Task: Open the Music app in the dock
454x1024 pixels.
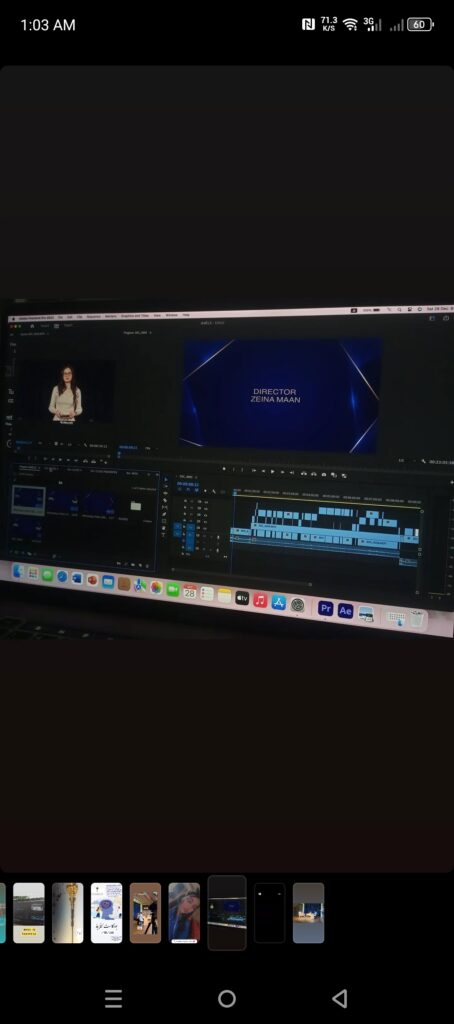Action: pyautogui.click(x=260, y=600)
